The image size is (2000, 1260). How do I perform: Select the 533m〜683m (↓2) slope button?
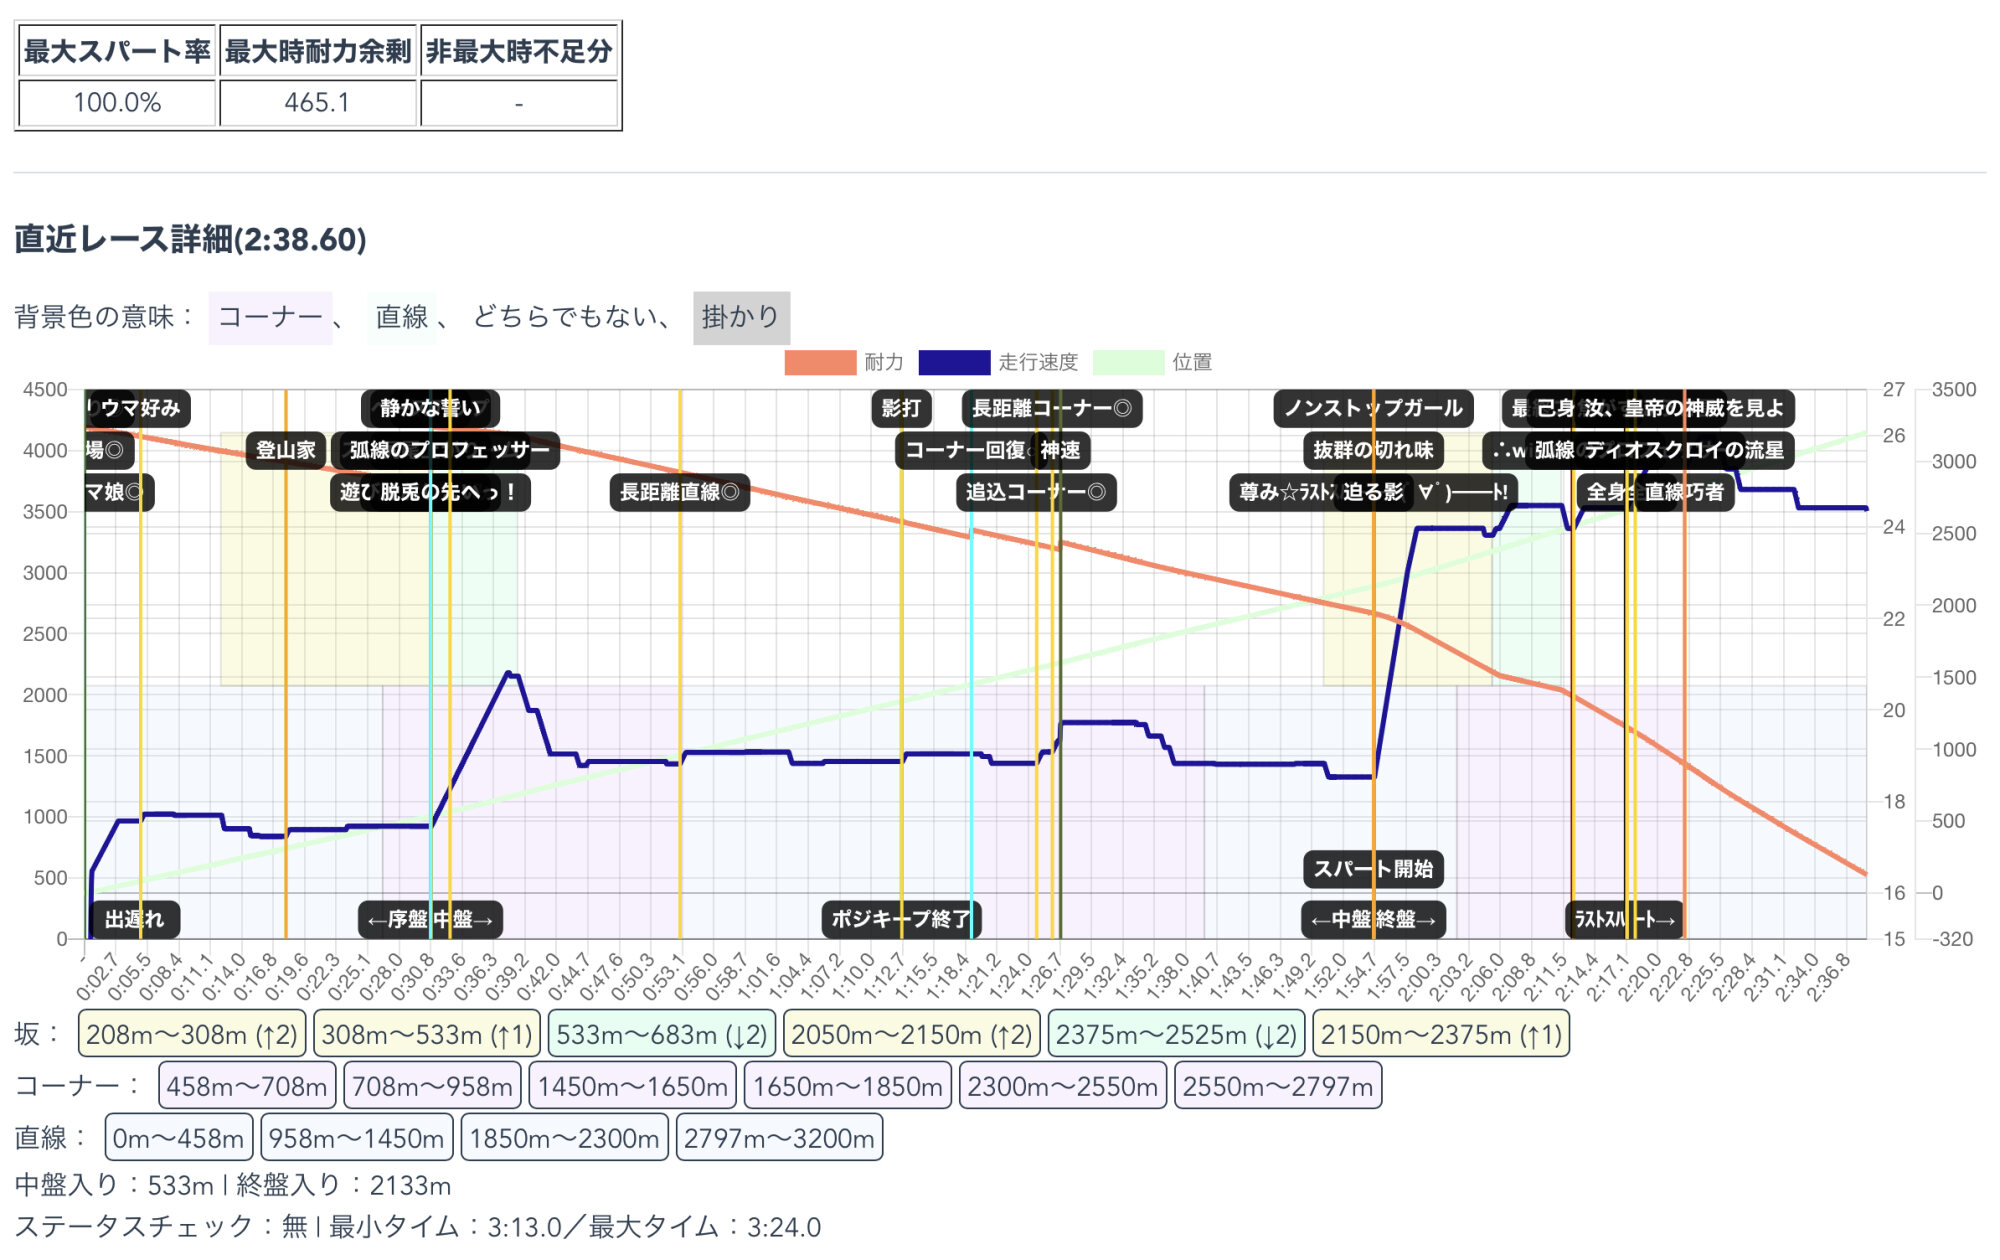click(661, 1034)
